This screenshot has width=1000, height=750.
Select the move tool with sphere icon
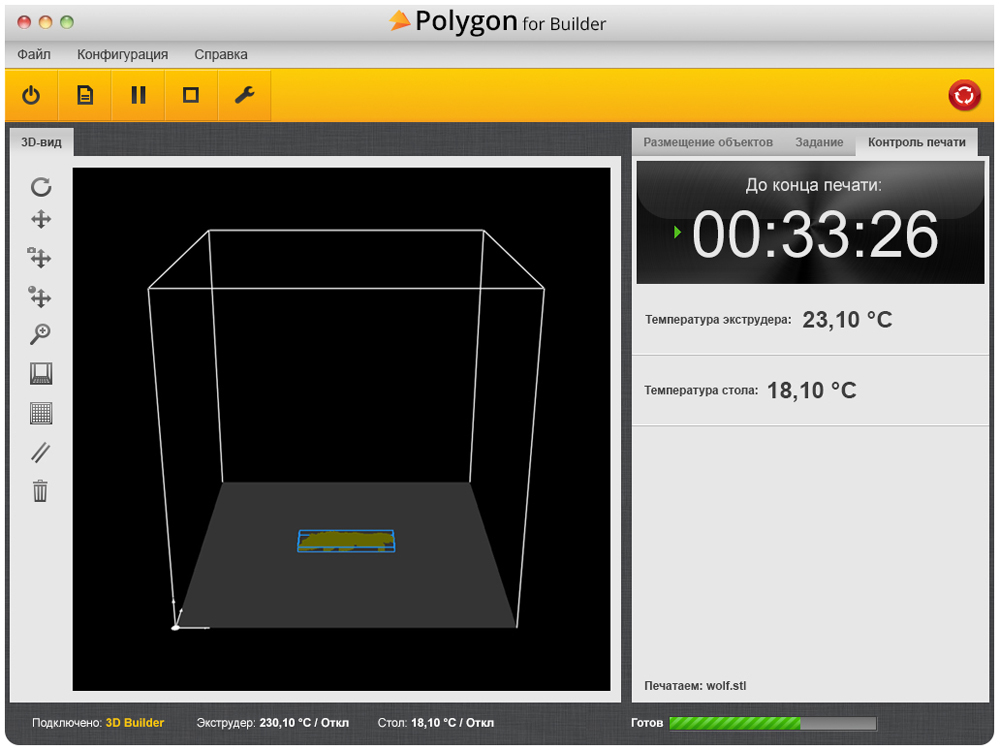coord(40,297)
